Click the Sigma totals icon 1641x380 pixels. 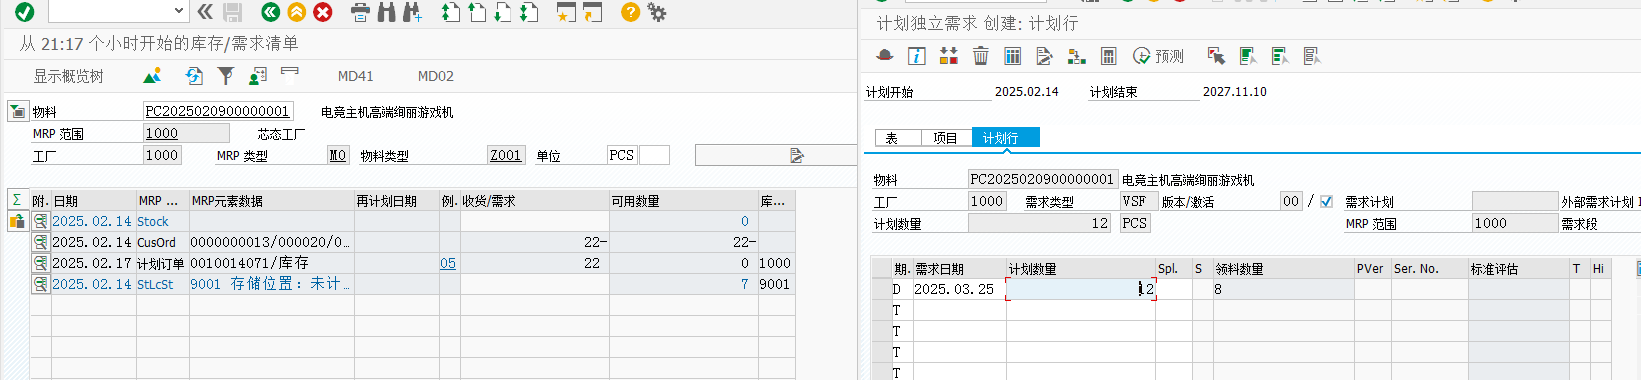point(17,200)
